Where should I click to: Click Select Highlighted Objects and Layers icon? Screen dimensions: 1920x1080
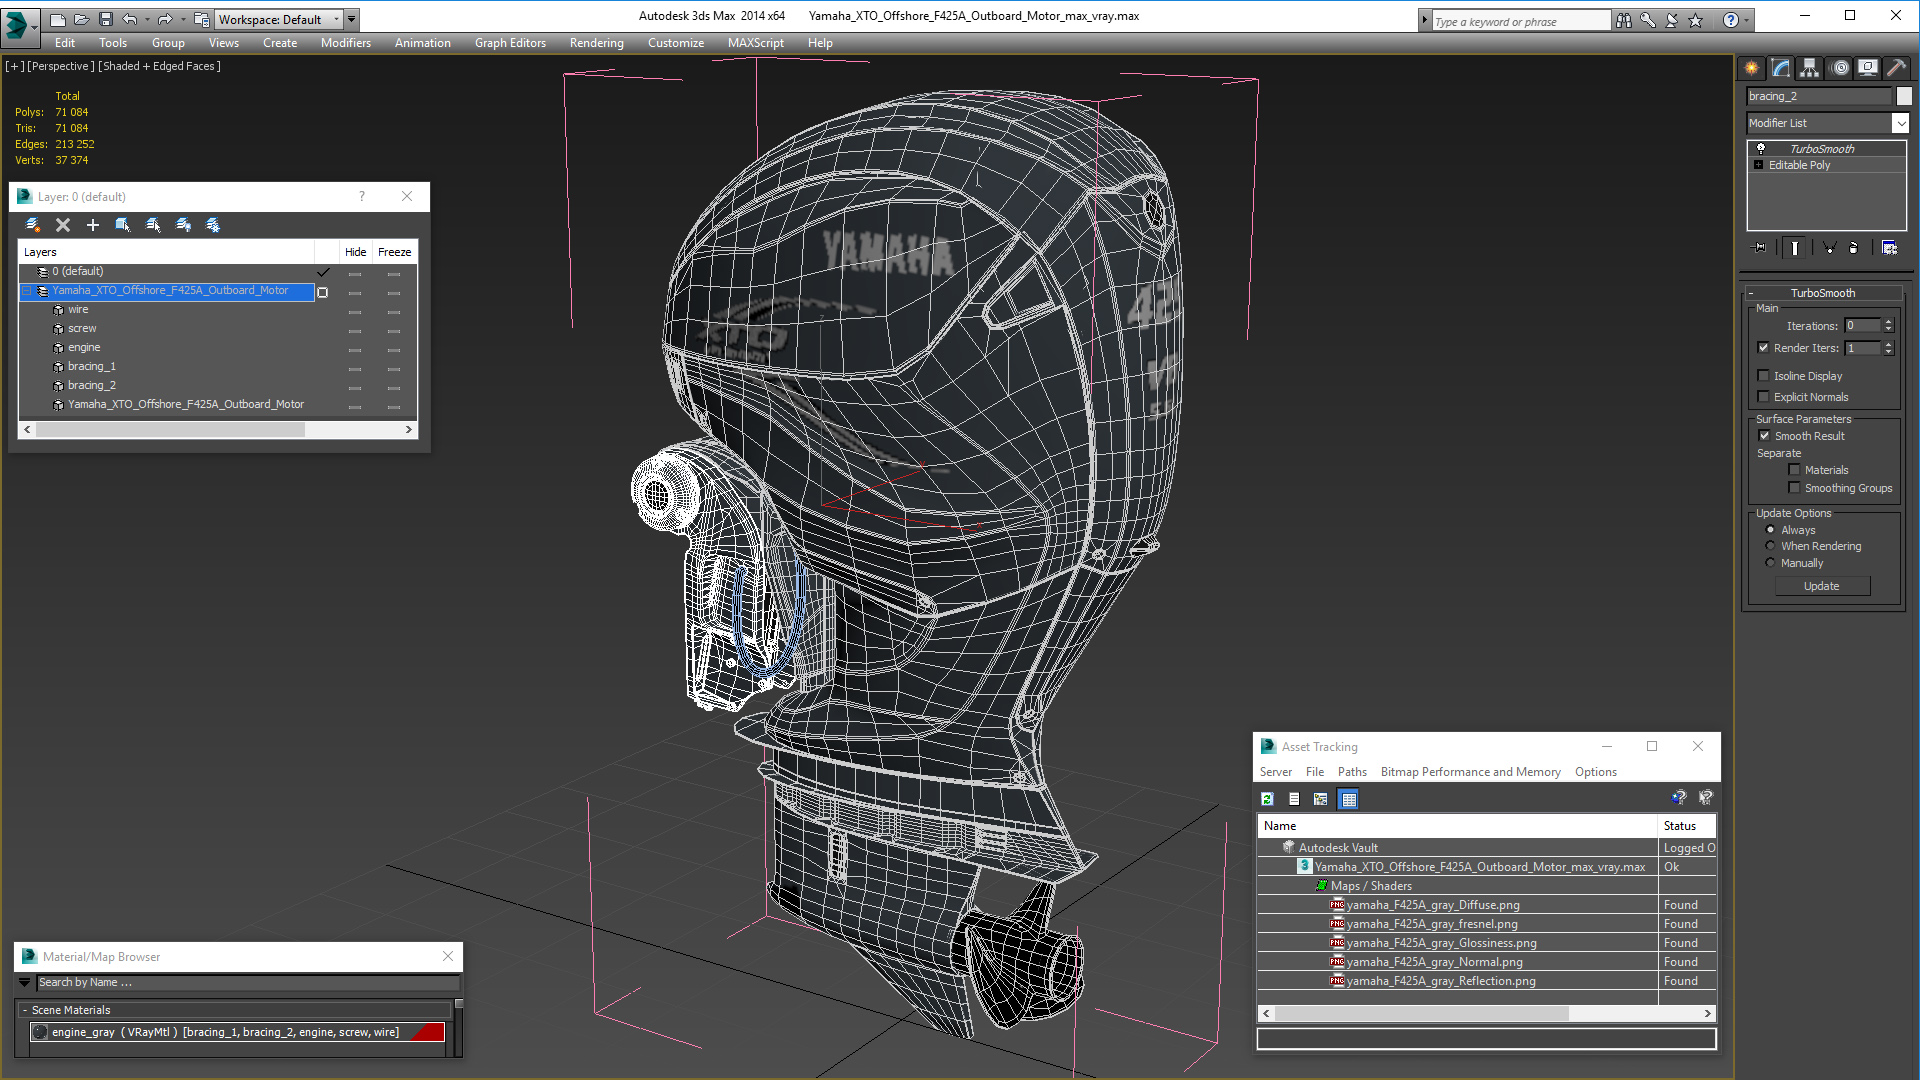[123, 225]
